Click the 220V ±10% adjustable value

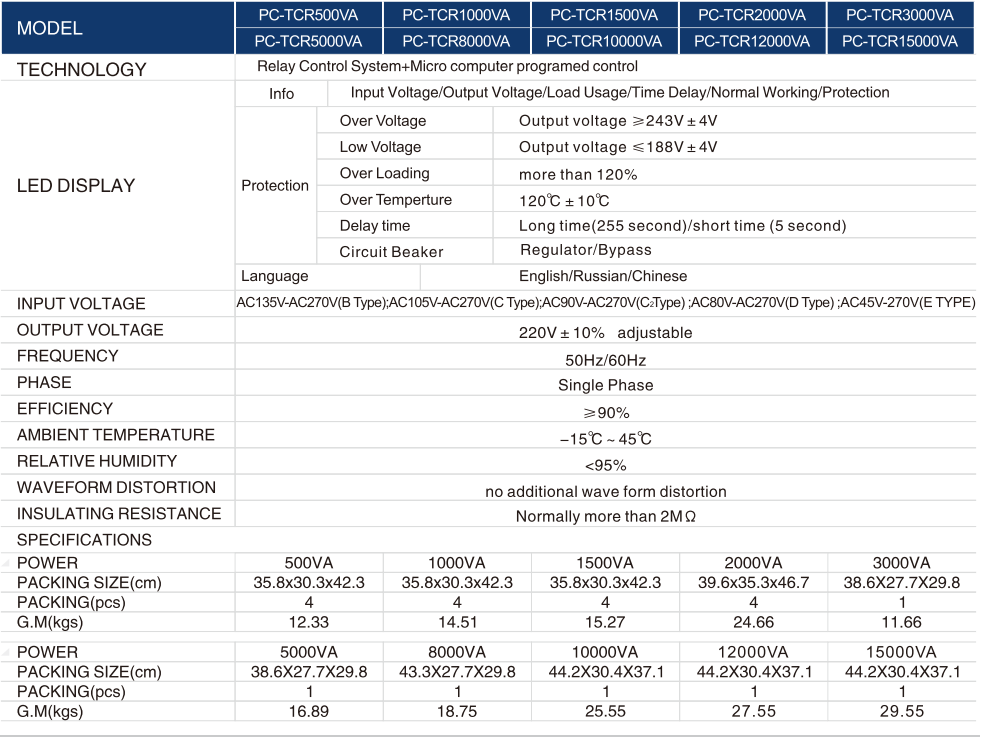coord(605,332)
